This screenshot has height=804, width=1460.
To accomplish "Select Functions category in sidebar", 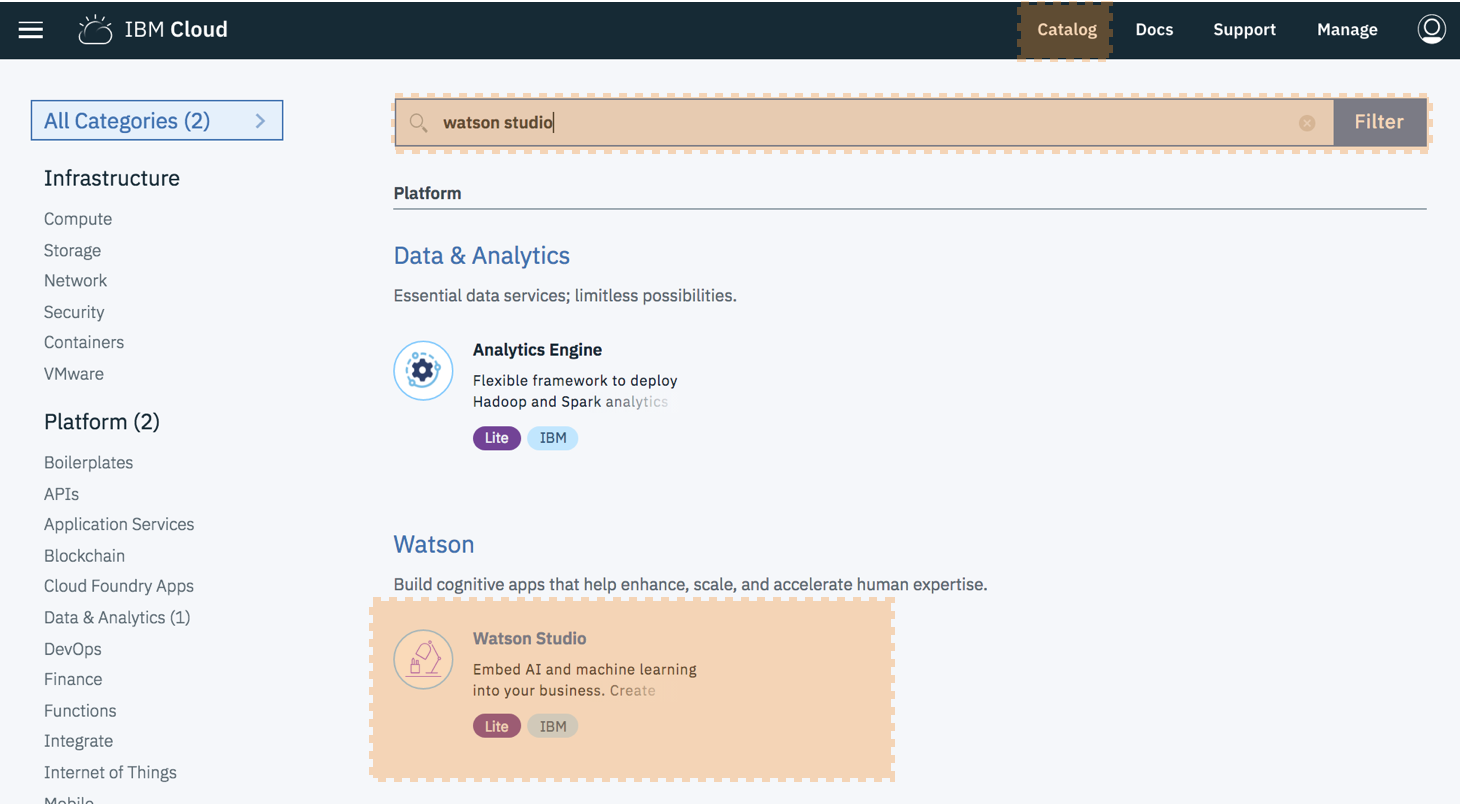I will tap(80, 711).
